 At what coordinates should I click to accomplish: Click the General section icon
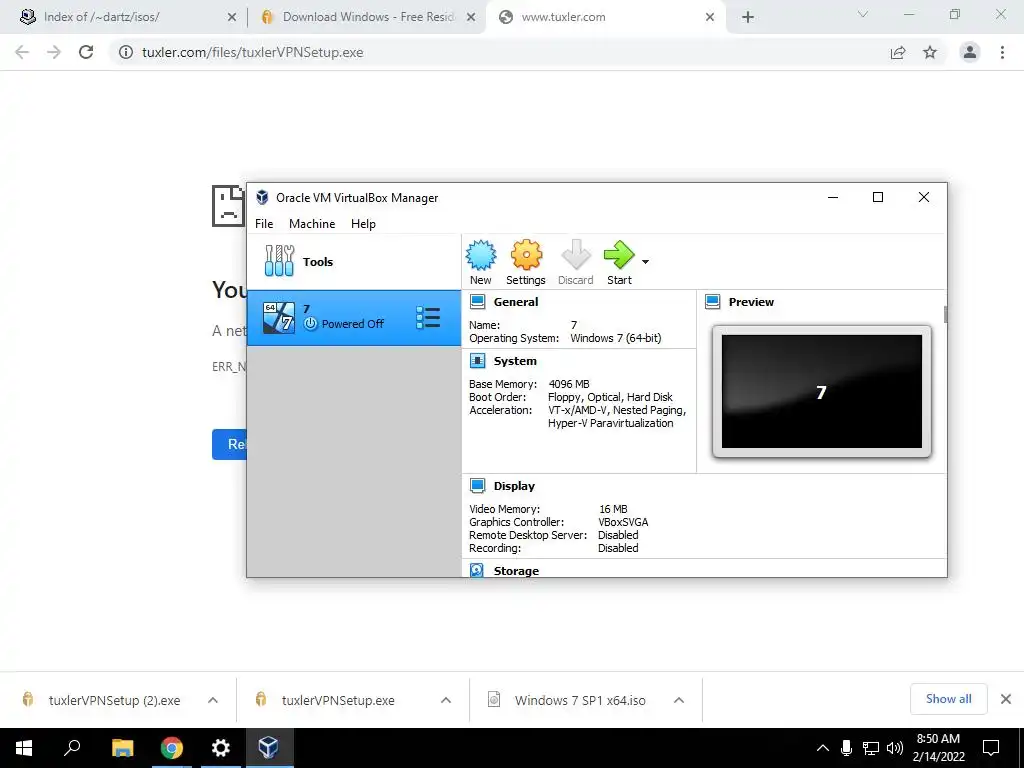click(x=477, y=302)
